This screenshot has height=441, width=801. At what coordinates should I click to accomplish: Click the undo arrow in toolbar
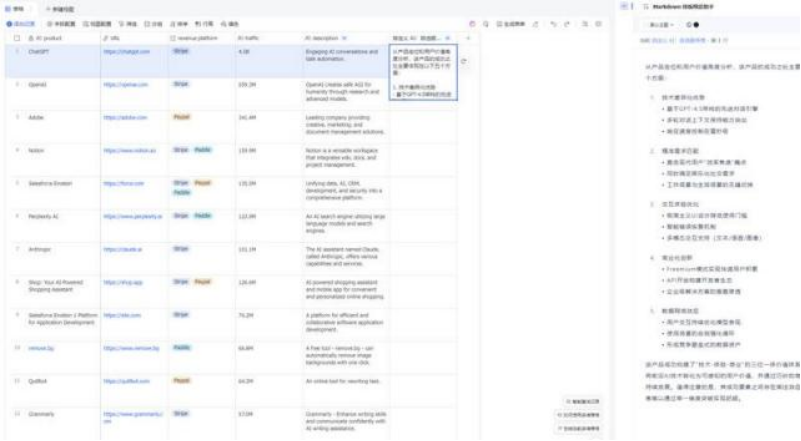click(x=553, y=23)
